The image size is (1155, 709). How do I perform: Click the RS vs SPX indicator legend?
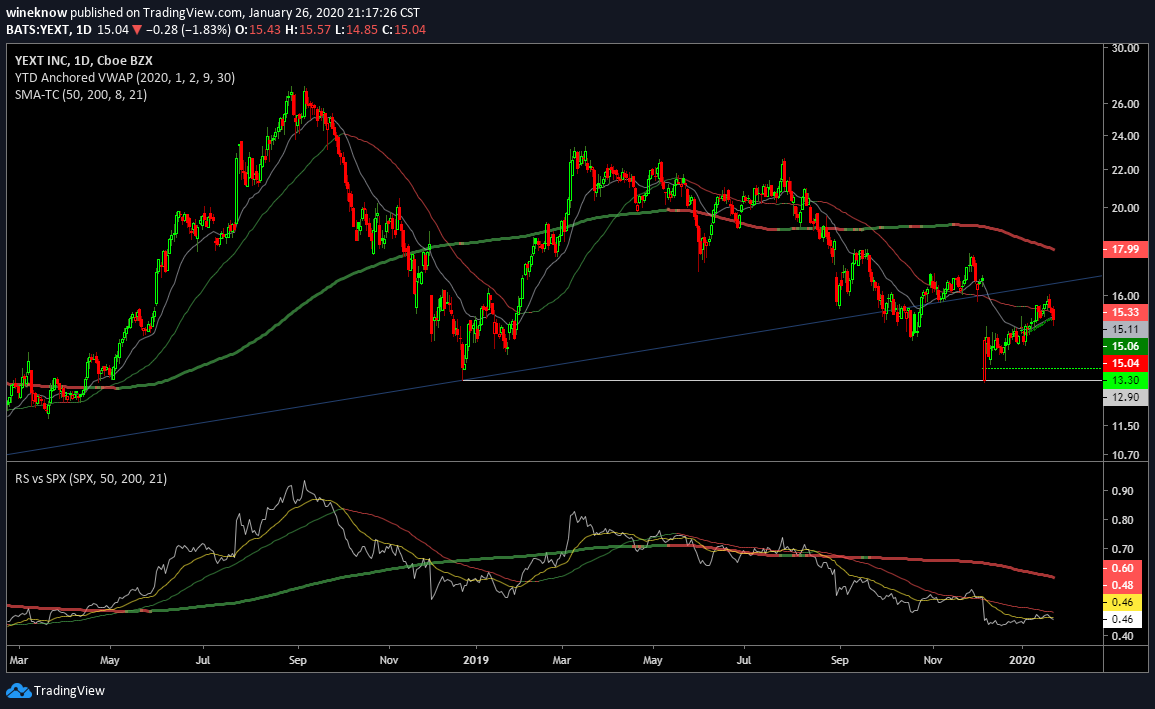tap(91, 479)
